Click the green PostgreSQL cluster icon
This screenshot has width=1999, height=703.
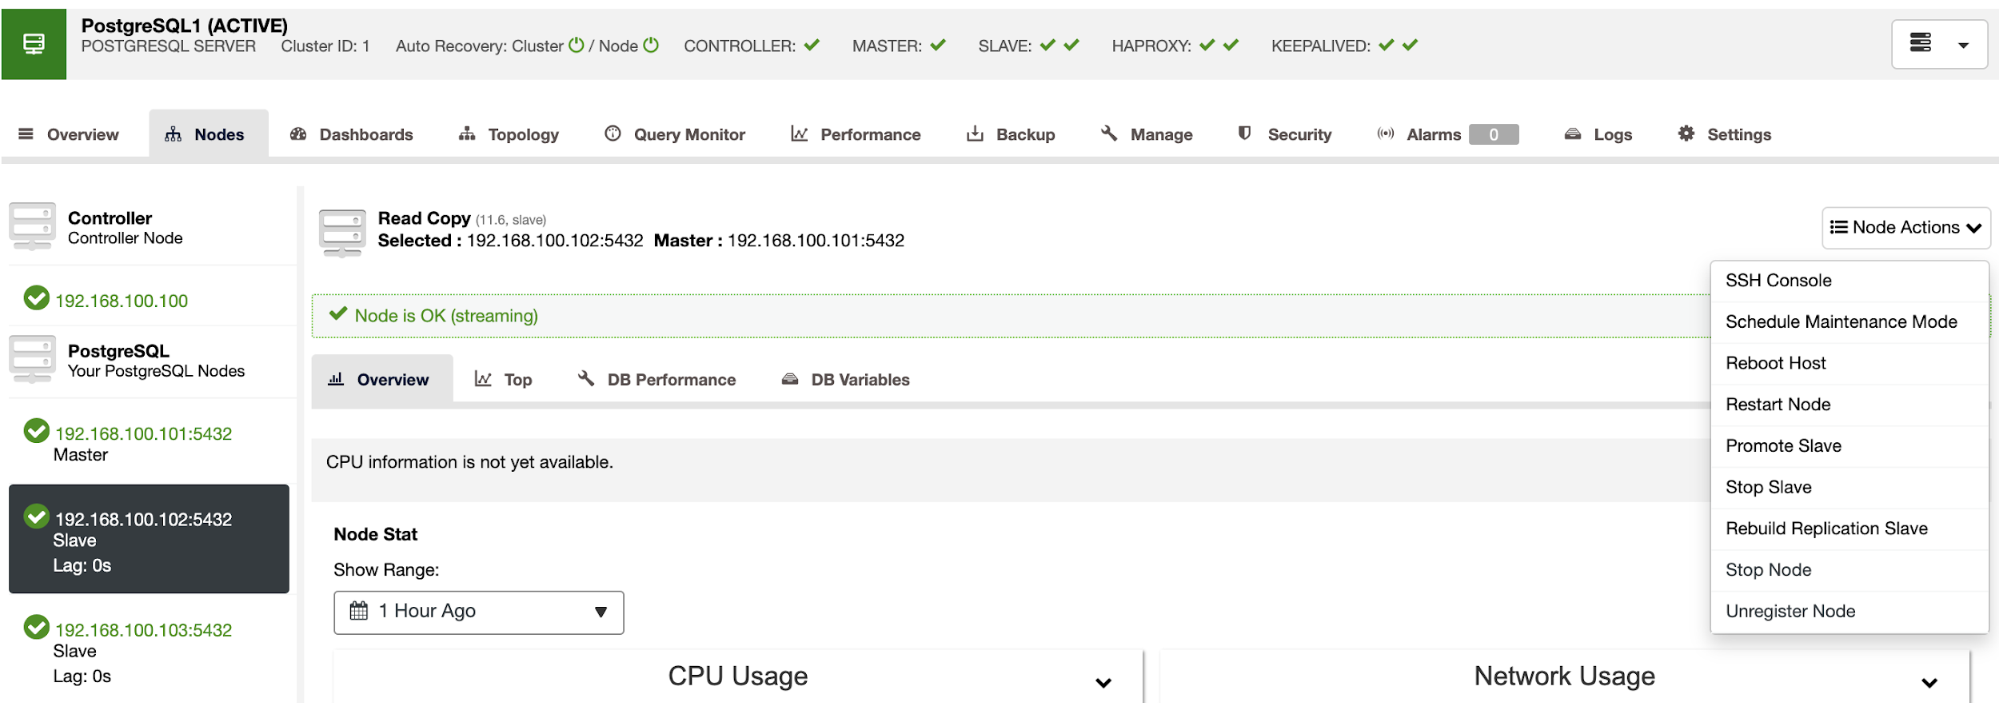[x=33, y=44]
